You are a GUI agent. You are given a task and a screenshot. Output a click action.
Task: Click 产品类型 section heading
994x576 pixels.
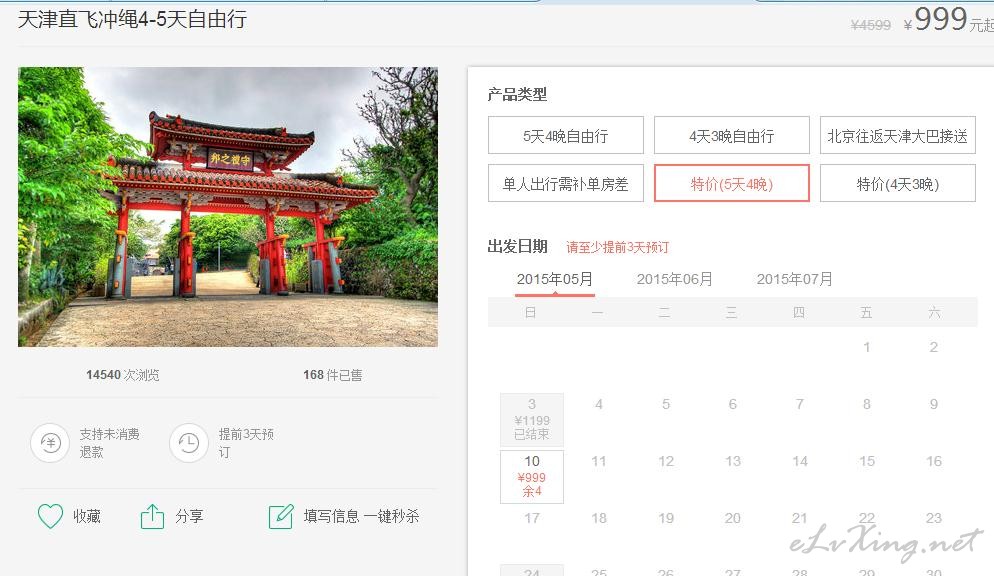point(517,94)
